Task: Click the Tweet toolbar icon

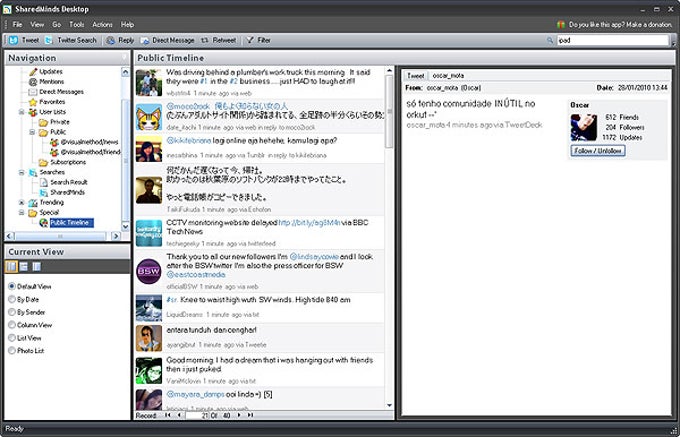Action: 14,40
